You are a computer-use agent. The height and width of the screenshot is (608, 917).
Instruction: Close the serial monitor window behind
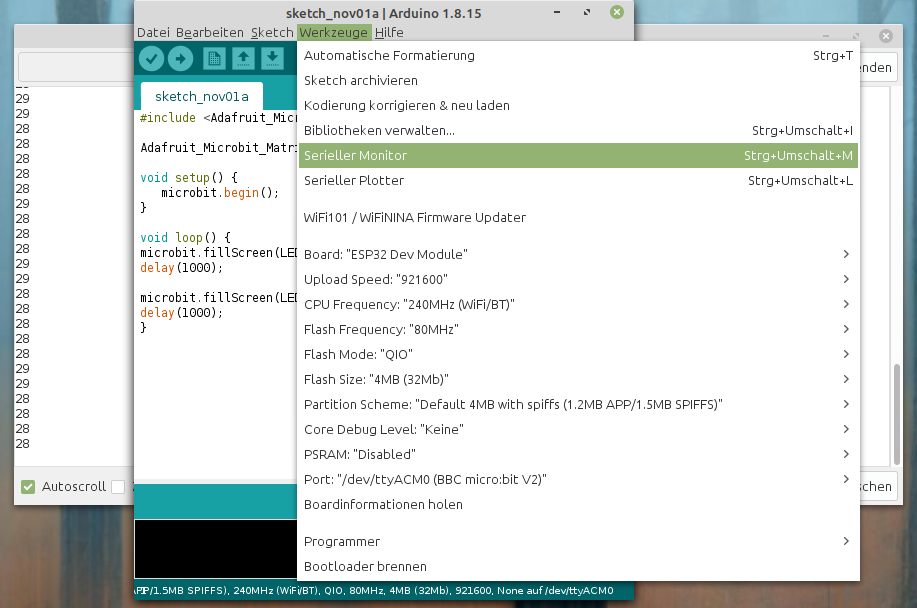click(x=886, y=36)
